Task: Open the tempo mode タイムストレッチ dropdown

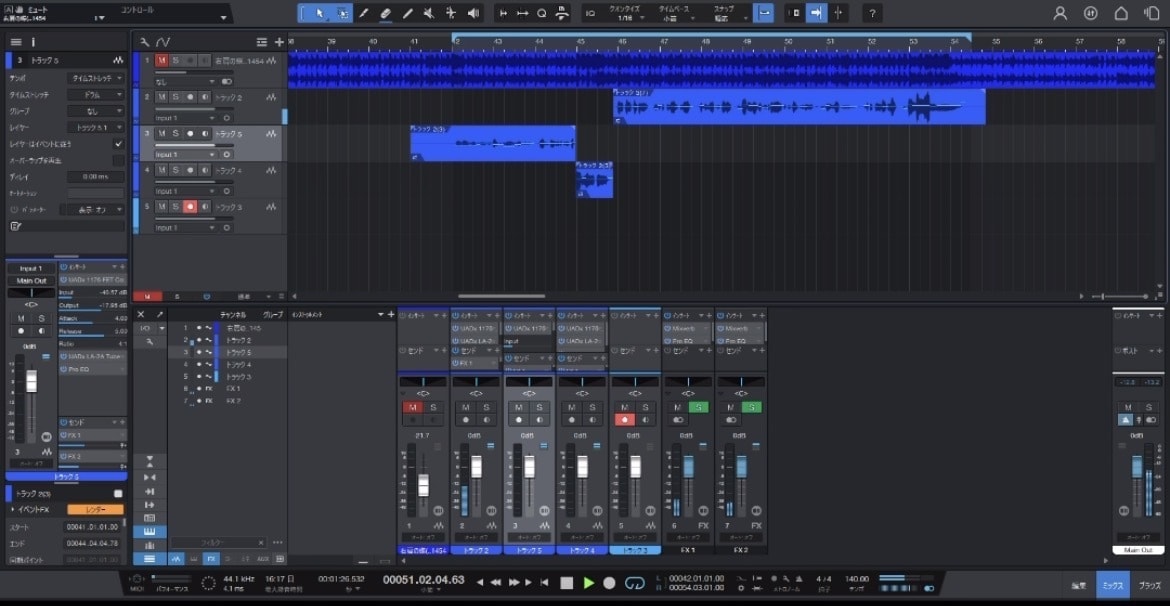Action: point(96,78)
